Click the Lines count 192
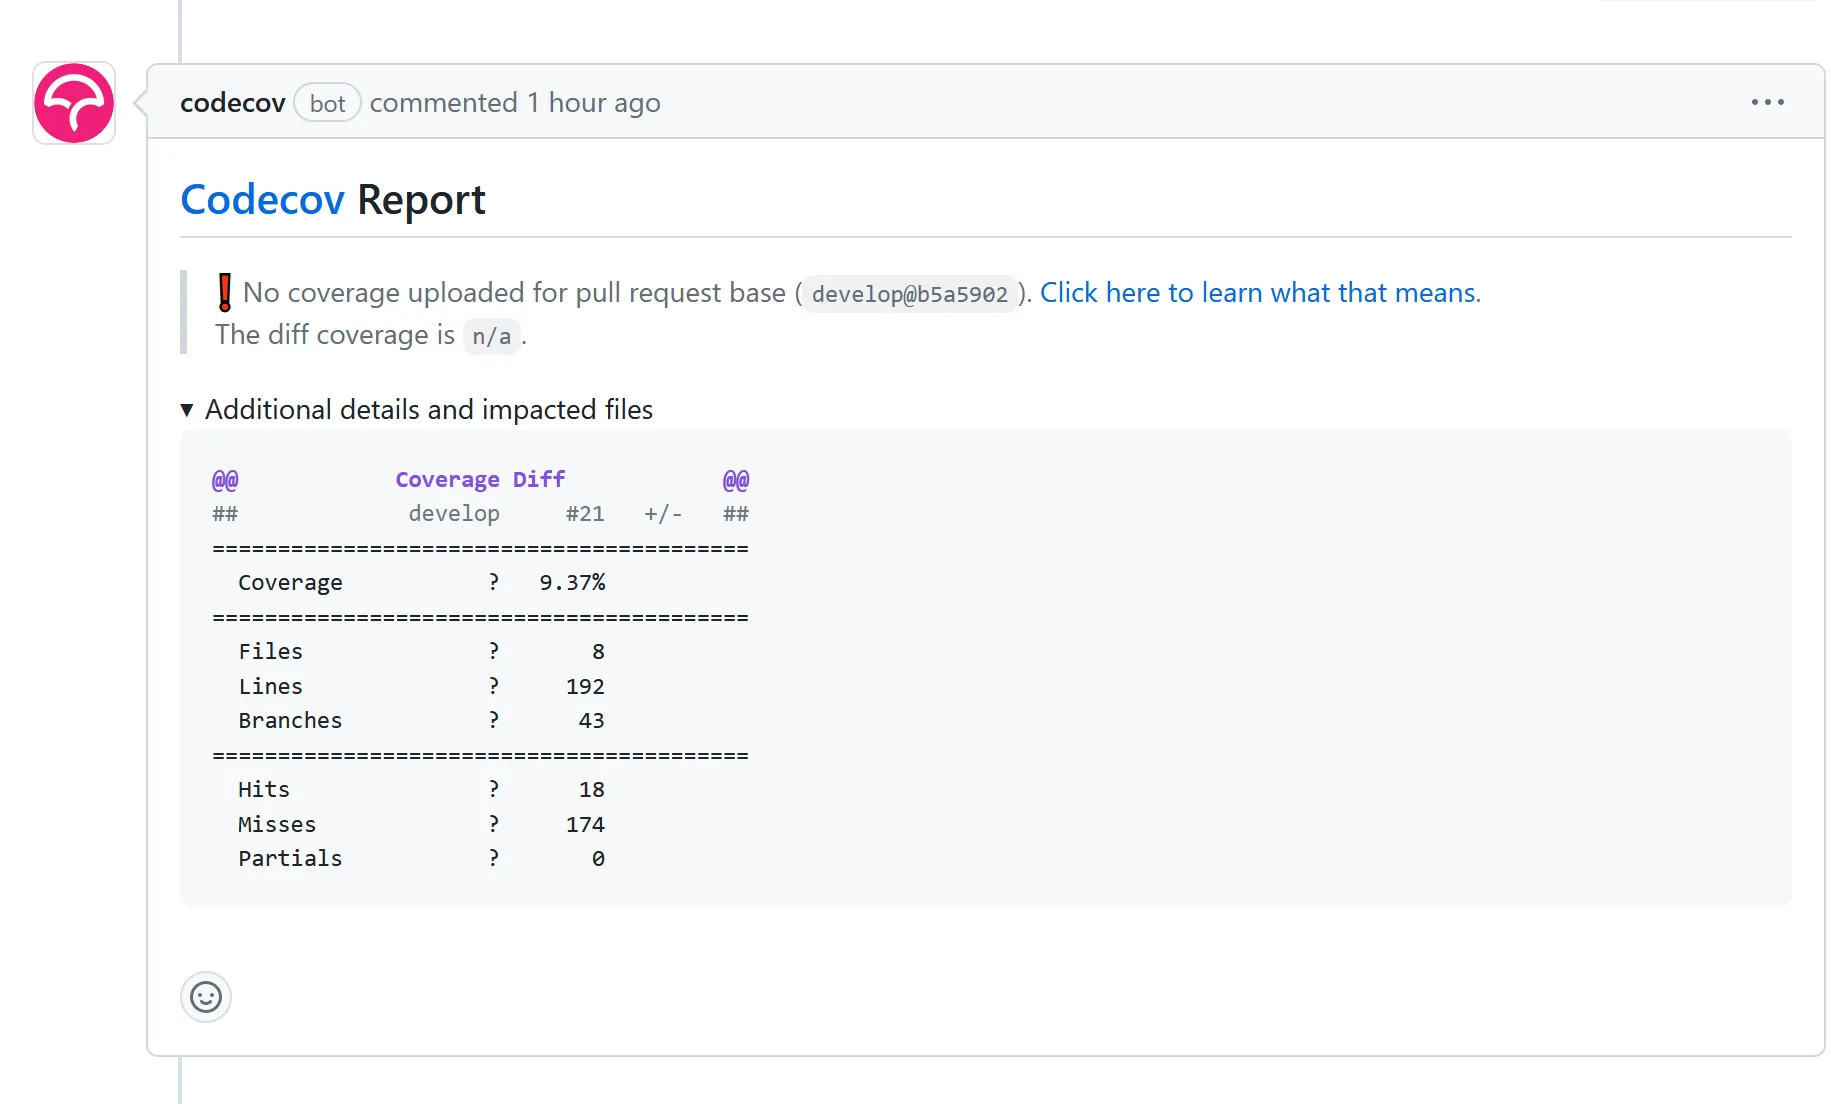 tap(585, 687)
